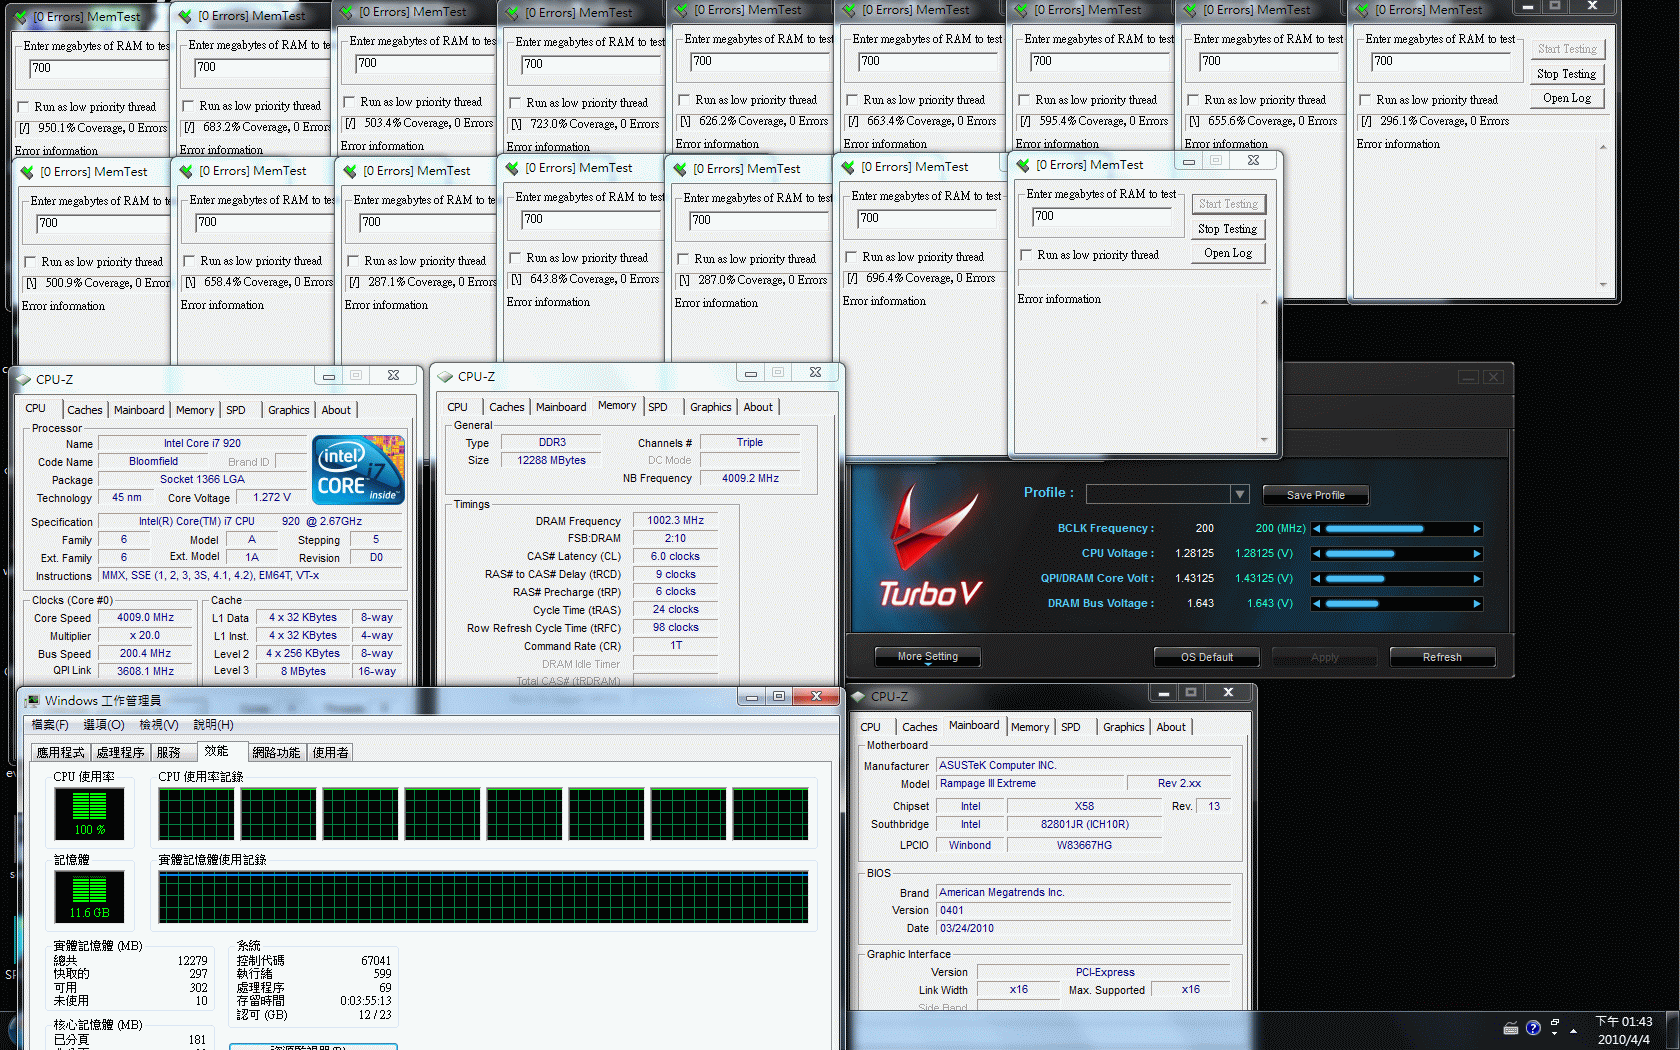The image size is (1680, 1050).
Task: Open Caches tab in CPU-Z Core i7 920 window
Action: pos(85,410)
